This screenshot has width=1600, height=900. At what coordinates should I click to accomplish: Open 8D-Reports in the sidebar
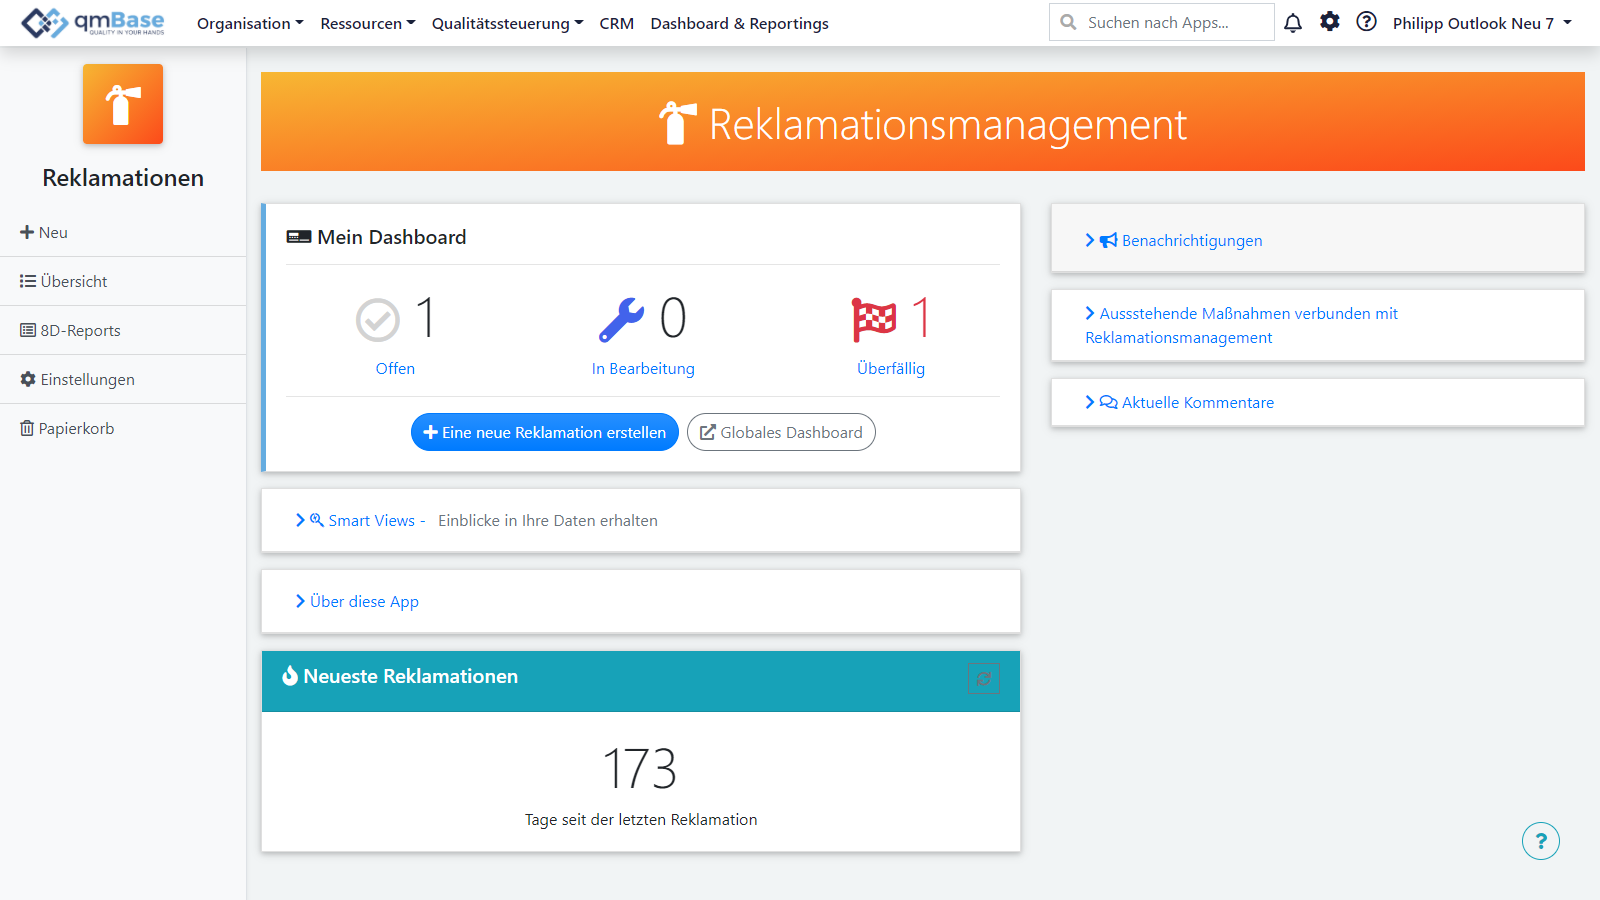tap(123, 330)
